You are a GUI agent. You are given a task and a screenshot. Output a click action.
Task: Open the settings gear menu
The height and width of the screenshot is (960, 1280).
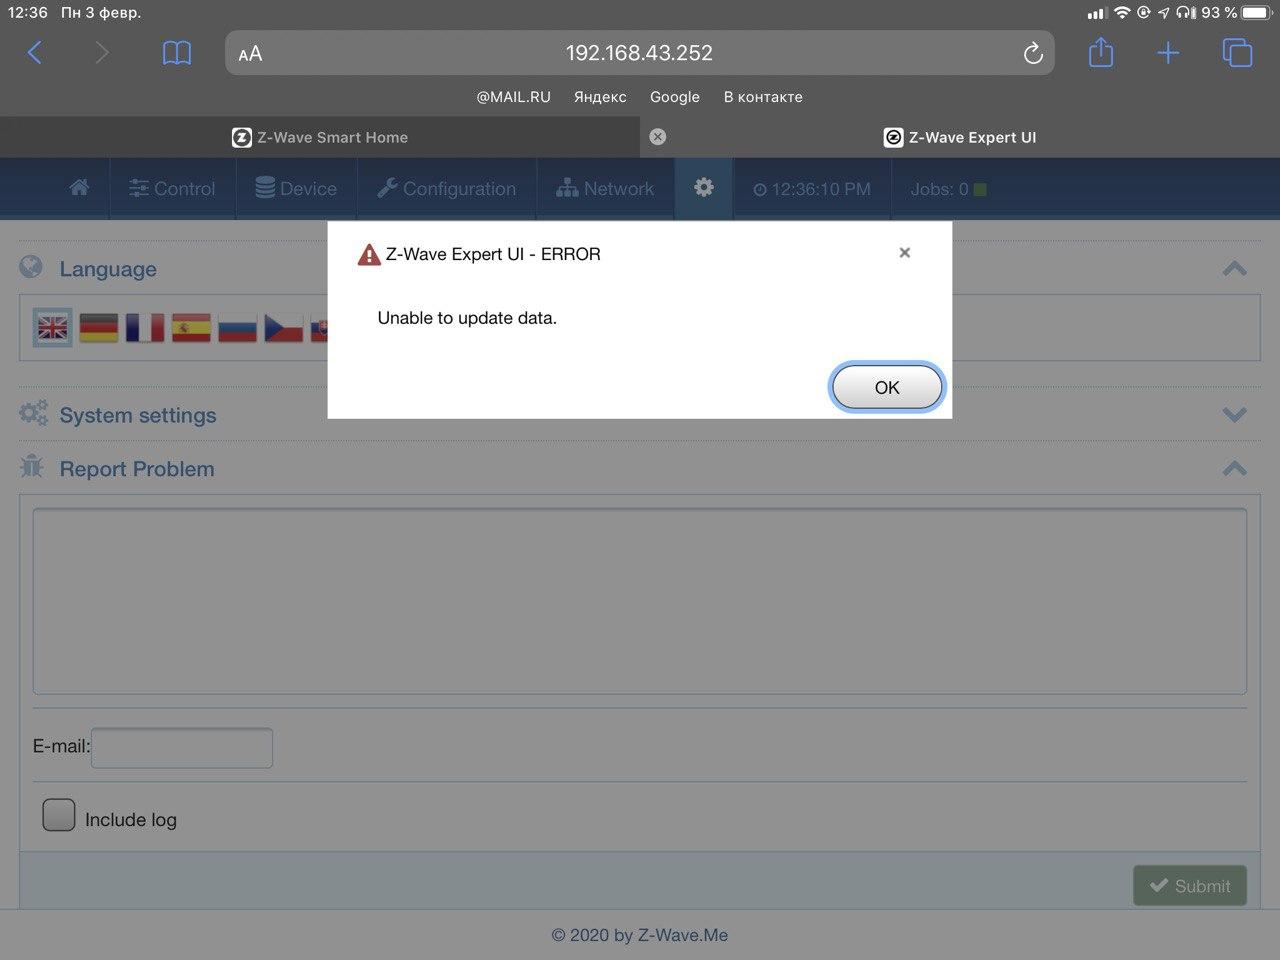tap(704, 188)
